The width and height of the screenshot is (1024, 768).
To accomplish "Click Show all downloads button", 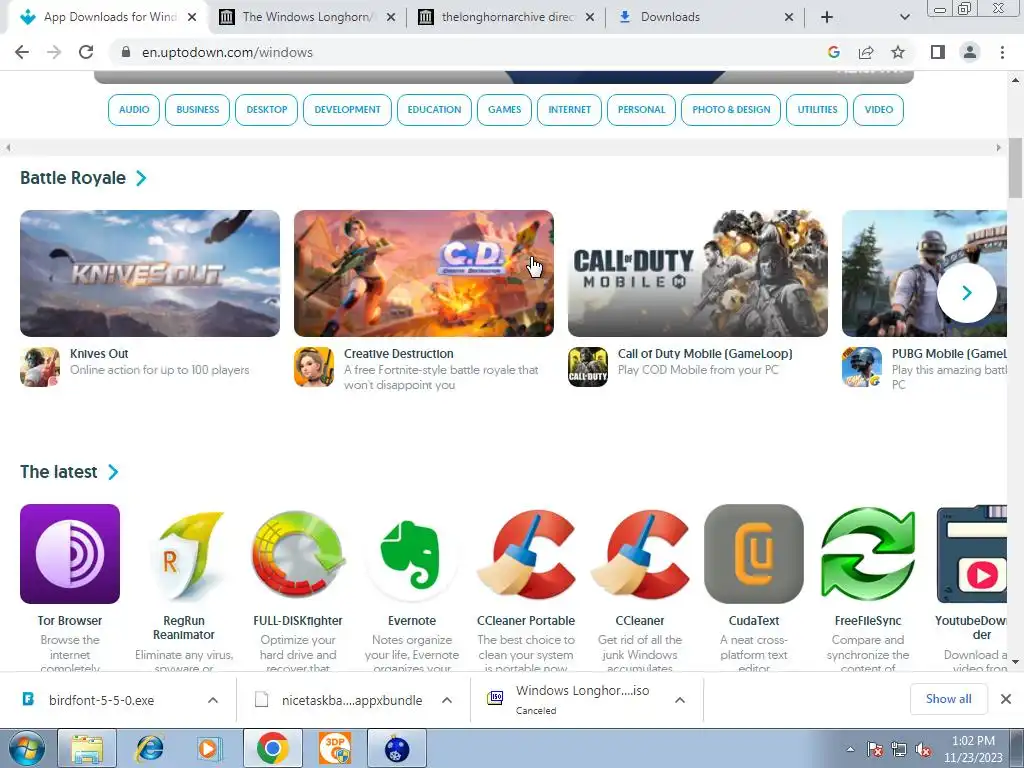I will tap(948, 699).
